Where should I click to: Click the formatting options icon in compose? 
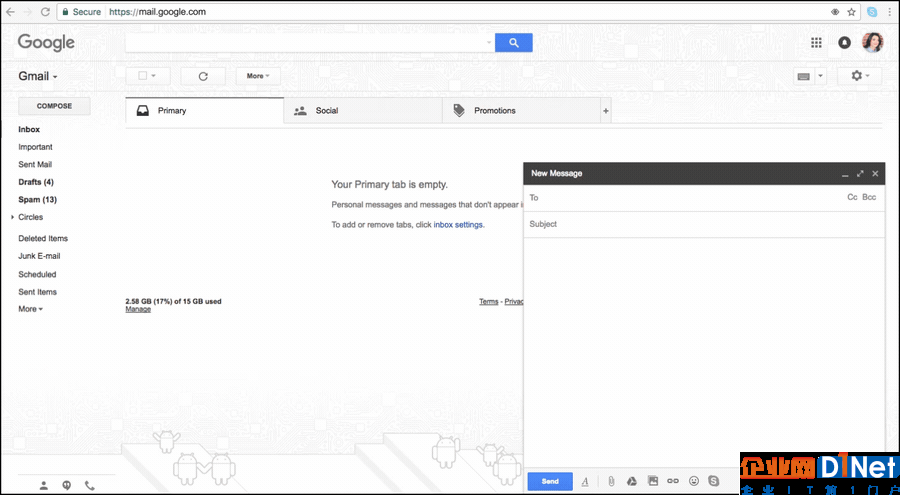coord(585,481)
